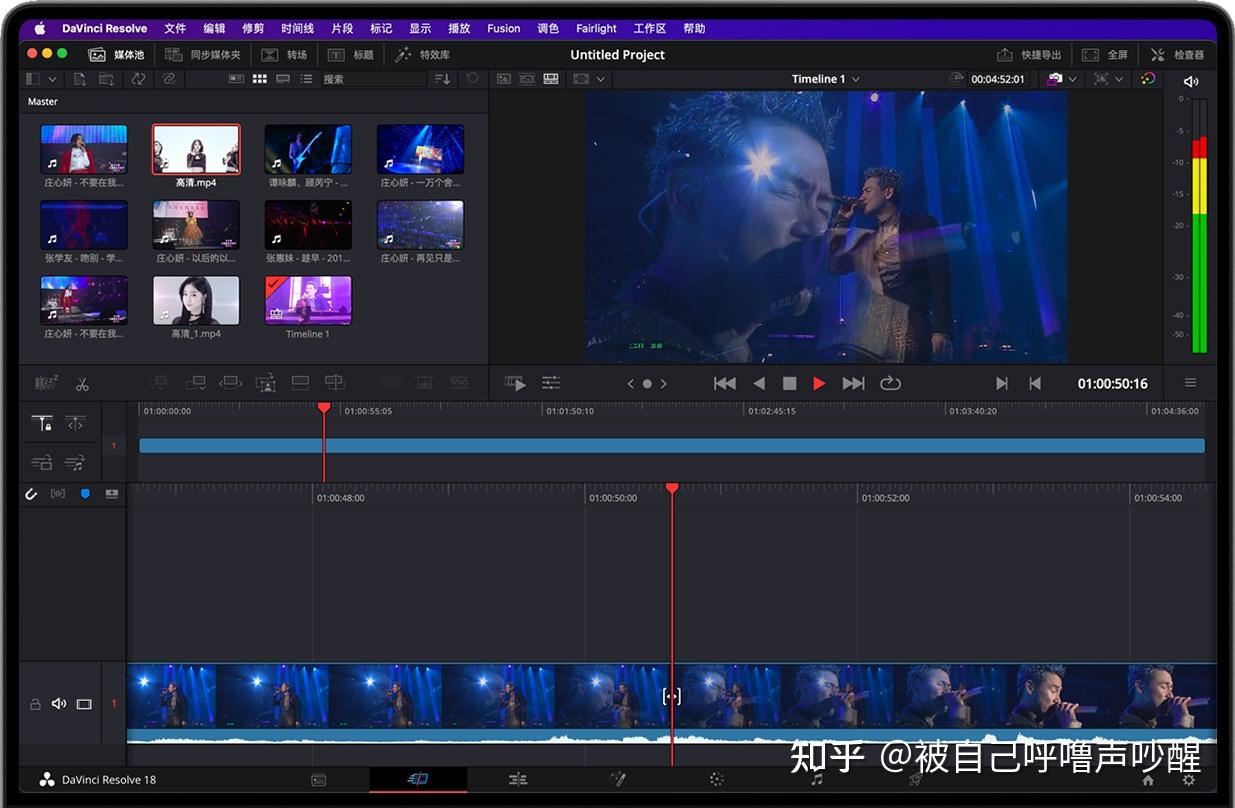Switch media pool to filmstrip view
Screen dimensions: 1235x808
coord(283,79)
